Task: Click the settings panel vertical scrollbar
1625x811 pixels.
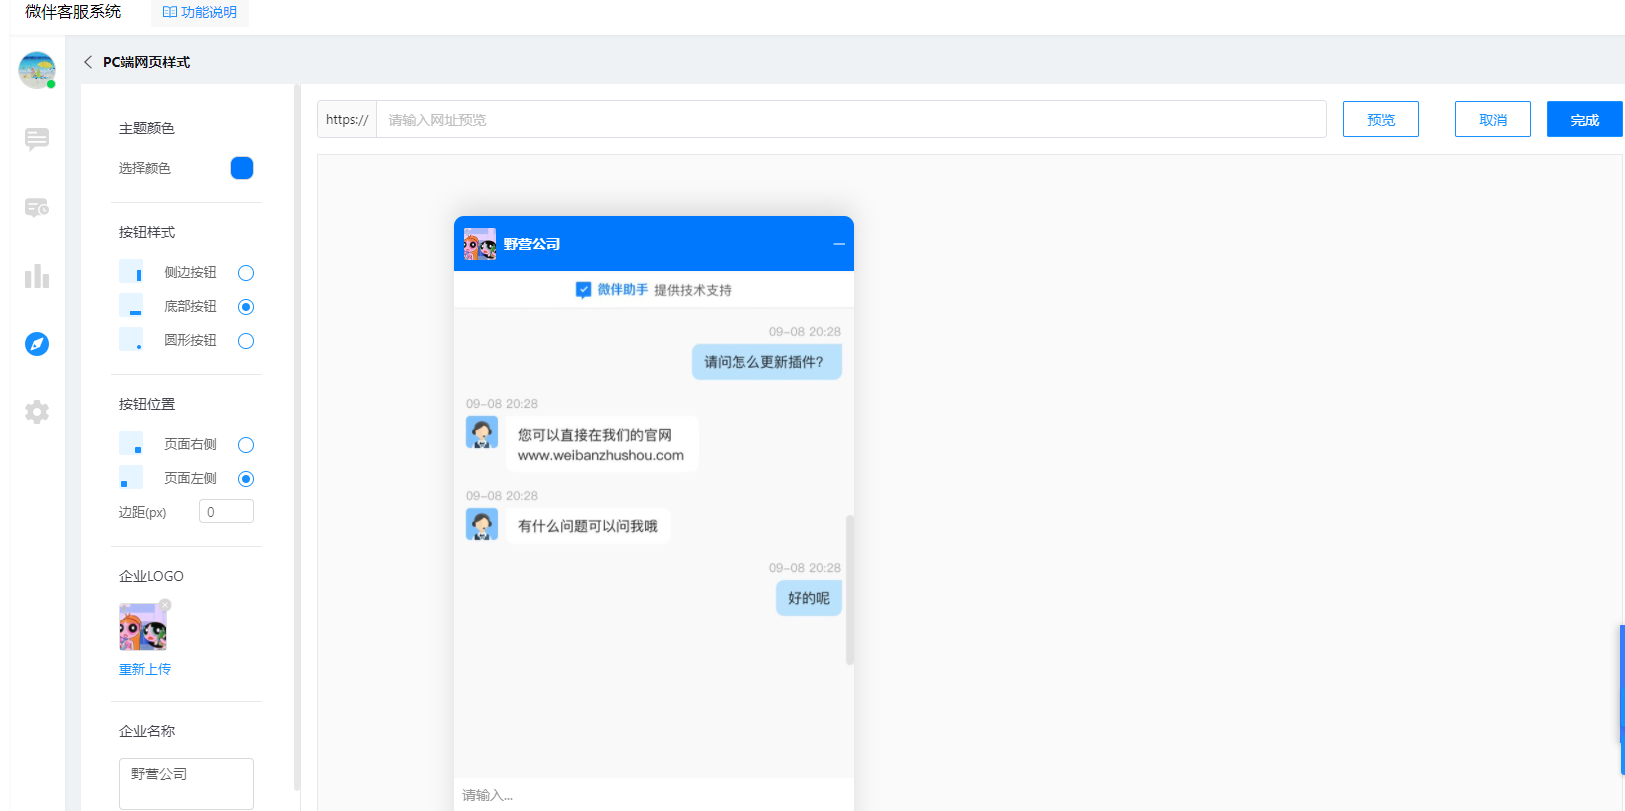Action: point(297,437)
